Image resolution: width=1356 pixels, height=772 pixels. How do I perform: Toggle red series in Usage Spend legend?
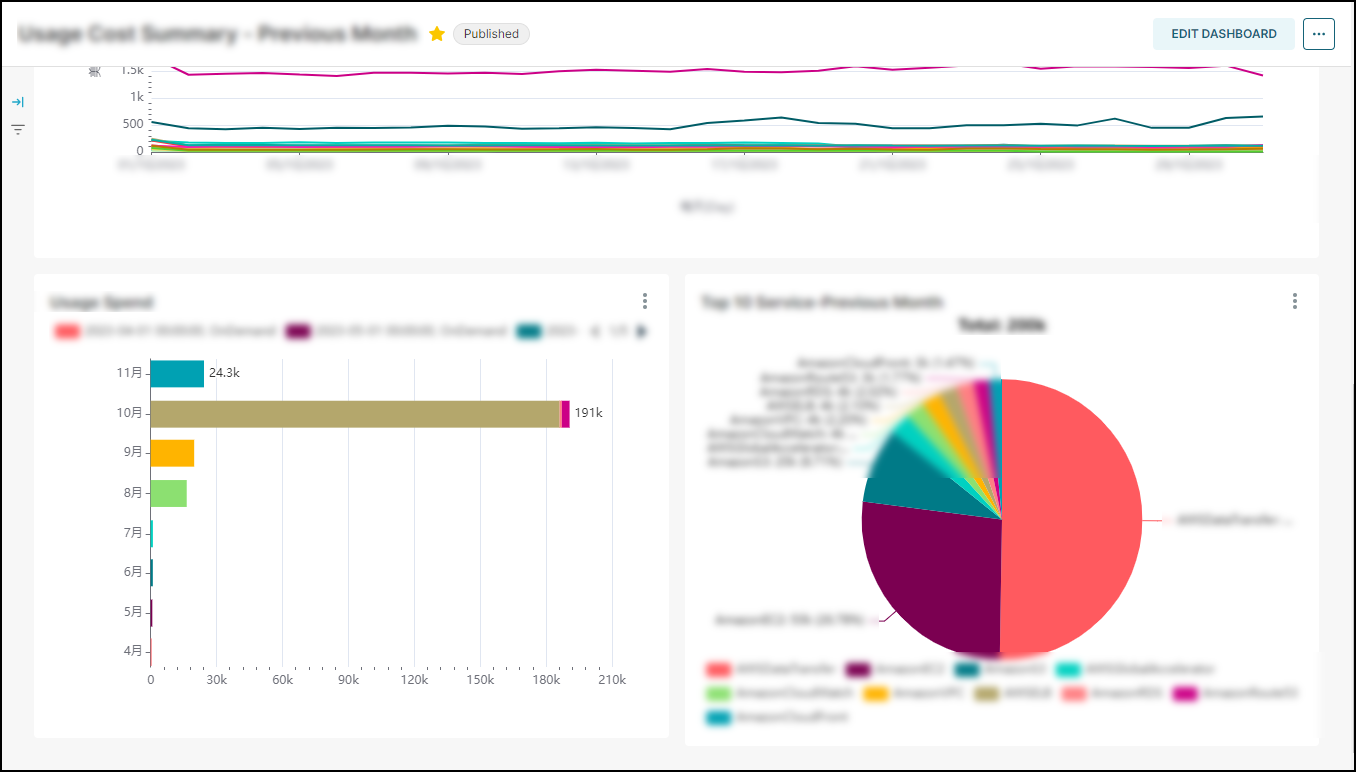[x=67, y=331]
